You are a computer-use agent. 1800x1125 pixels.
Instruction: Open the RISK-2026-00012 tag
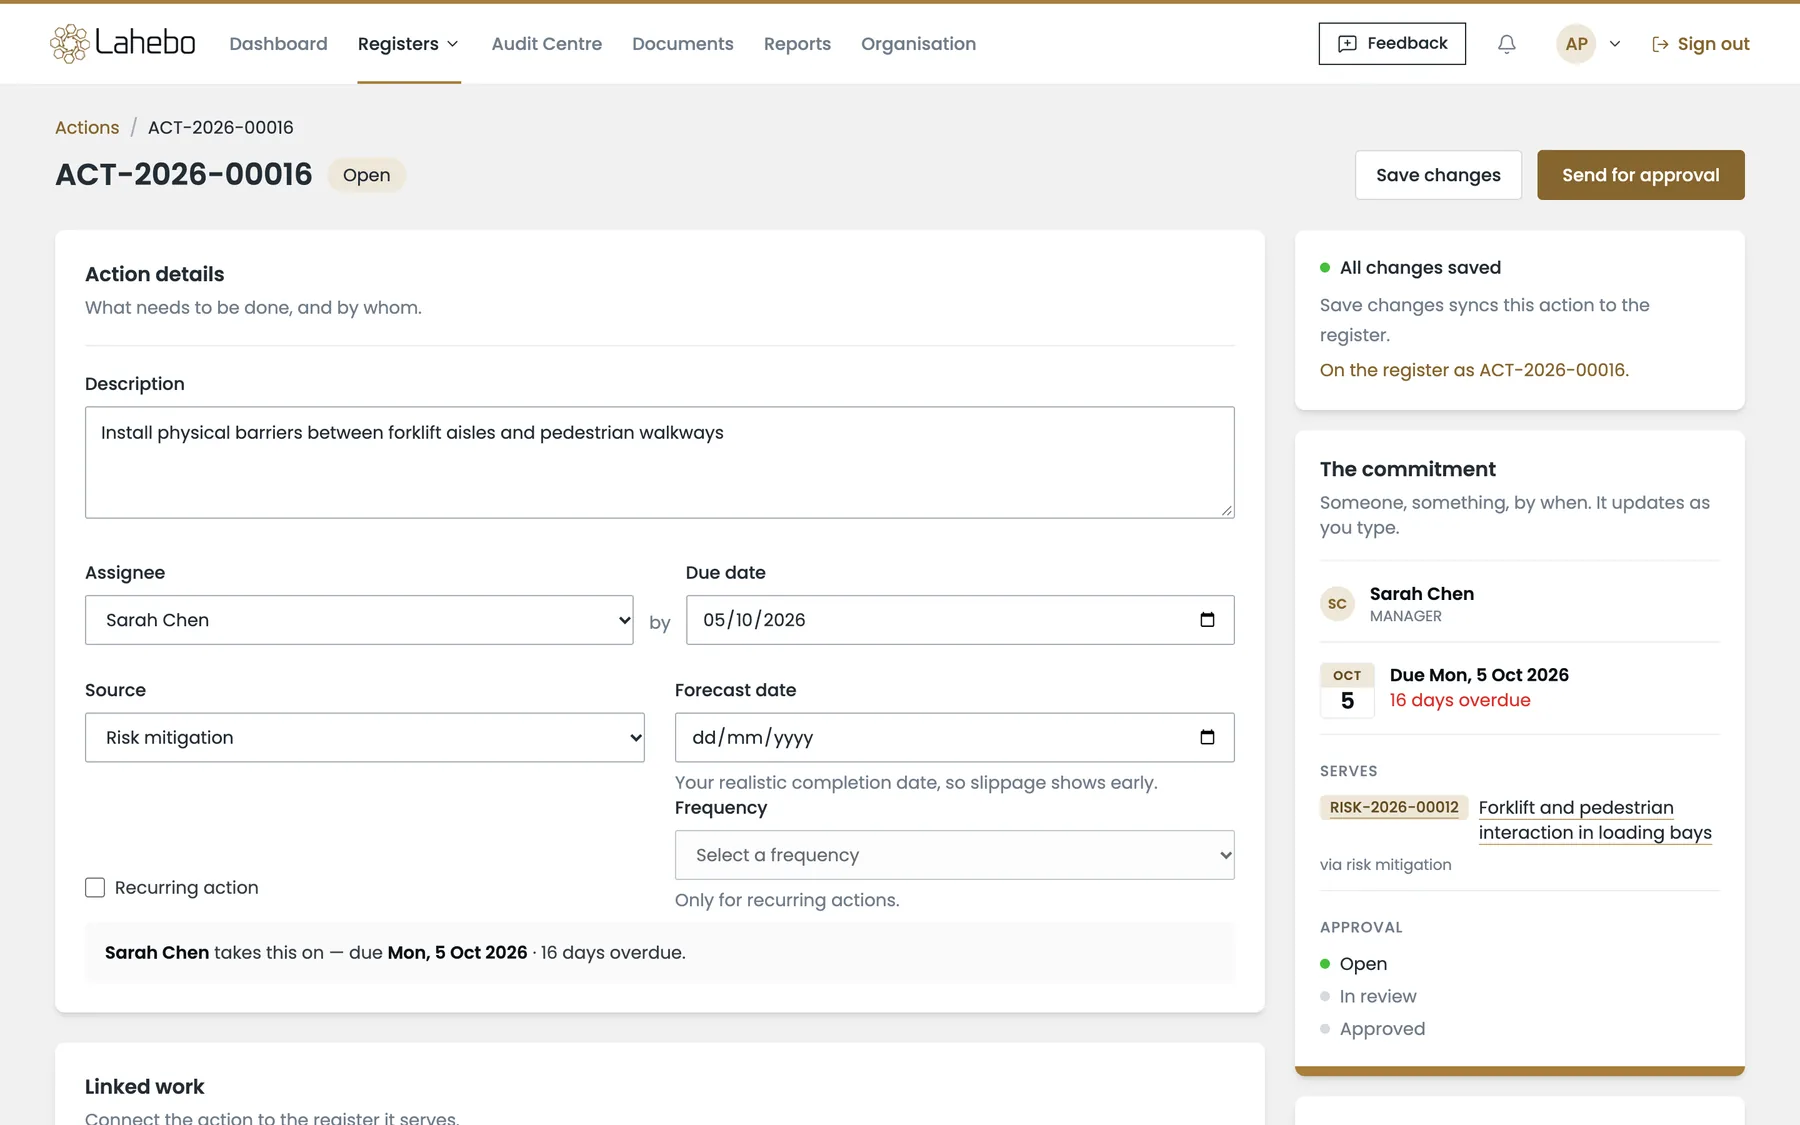(x=1394, y=807)
